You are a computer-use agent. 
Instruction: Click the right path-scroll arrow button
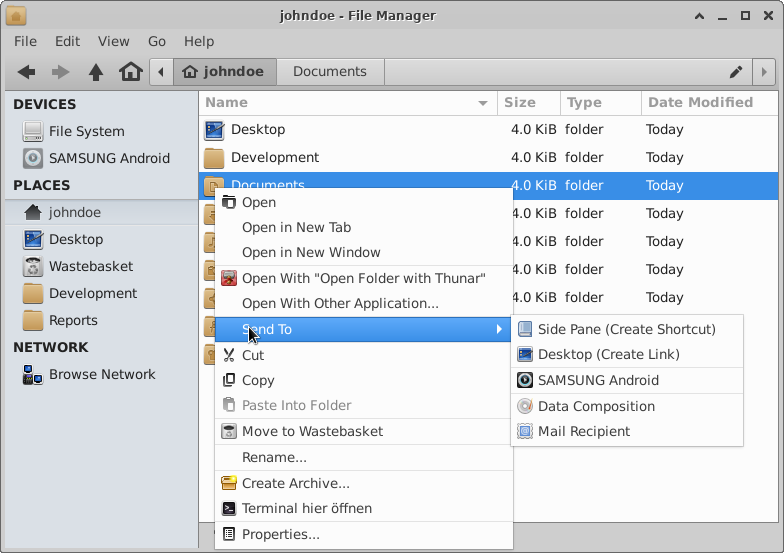(x=764, y=72)
